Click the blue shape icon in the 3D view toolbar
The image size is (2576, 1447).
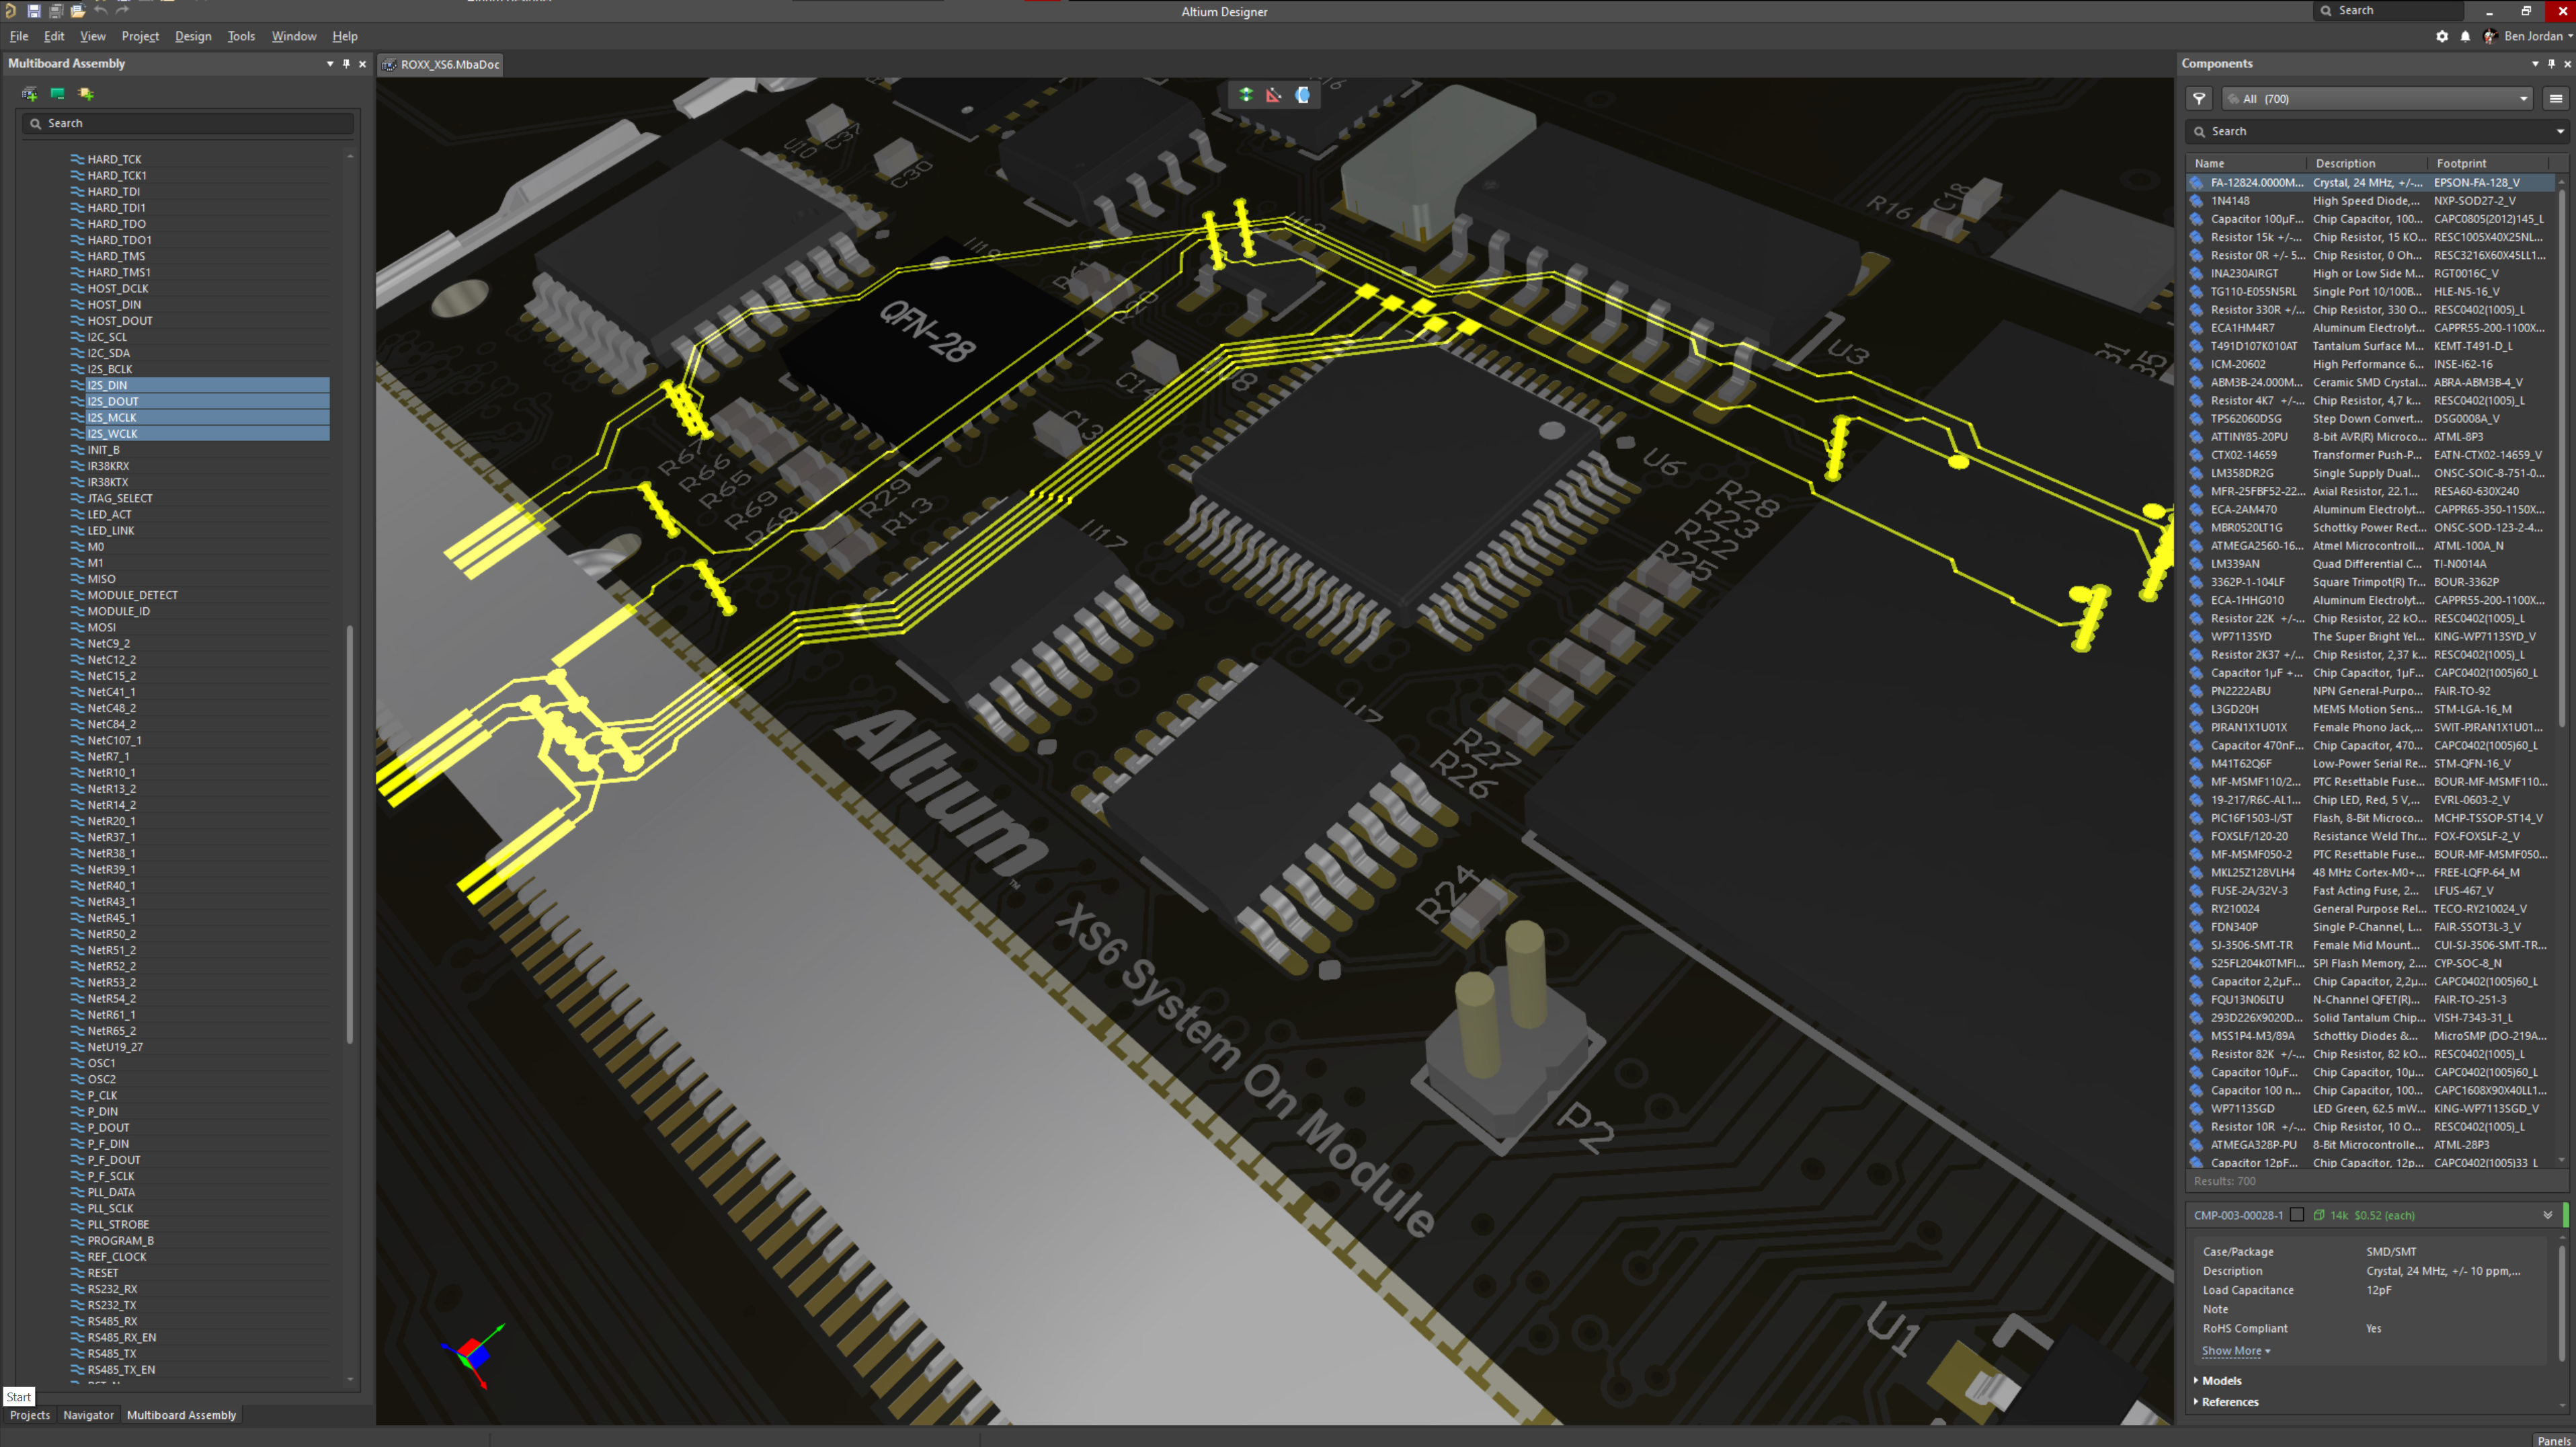coord(1303,95)
